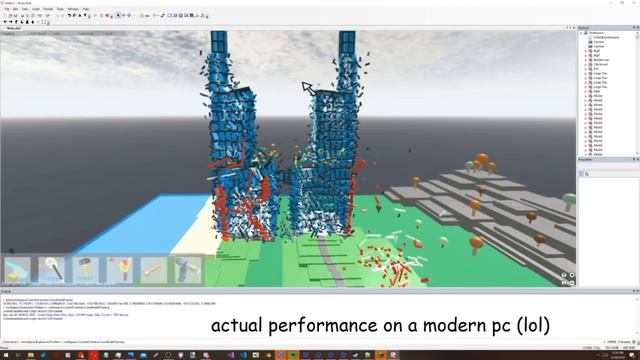The image size is (640, 360).
Task: Open the Edit menu
Action: [x=15, y=9]
